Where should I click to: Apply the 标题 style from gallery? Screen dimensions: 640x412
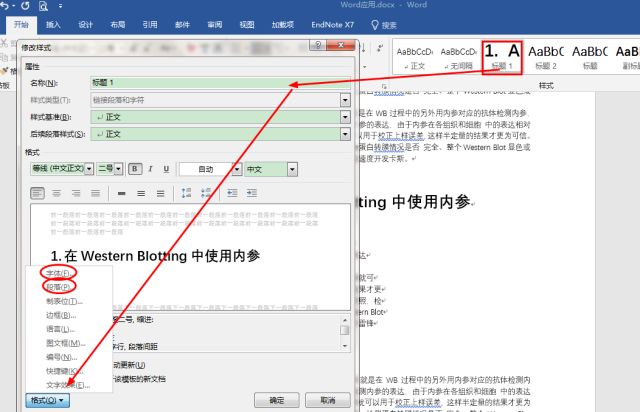(x=590, y=58)
